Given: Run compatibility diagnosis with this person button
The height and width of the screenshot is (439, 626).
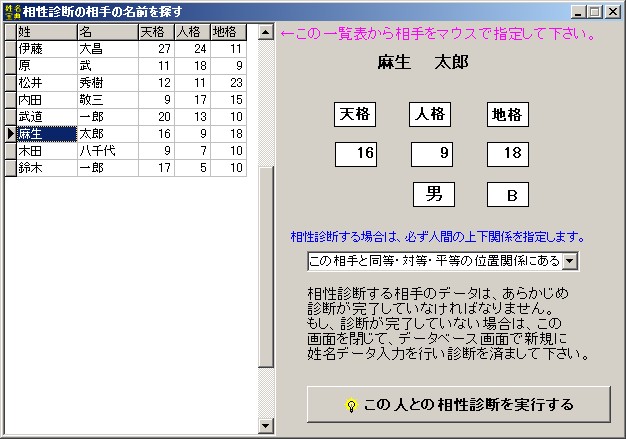Looking at the screenshot, I should [458, 404].
